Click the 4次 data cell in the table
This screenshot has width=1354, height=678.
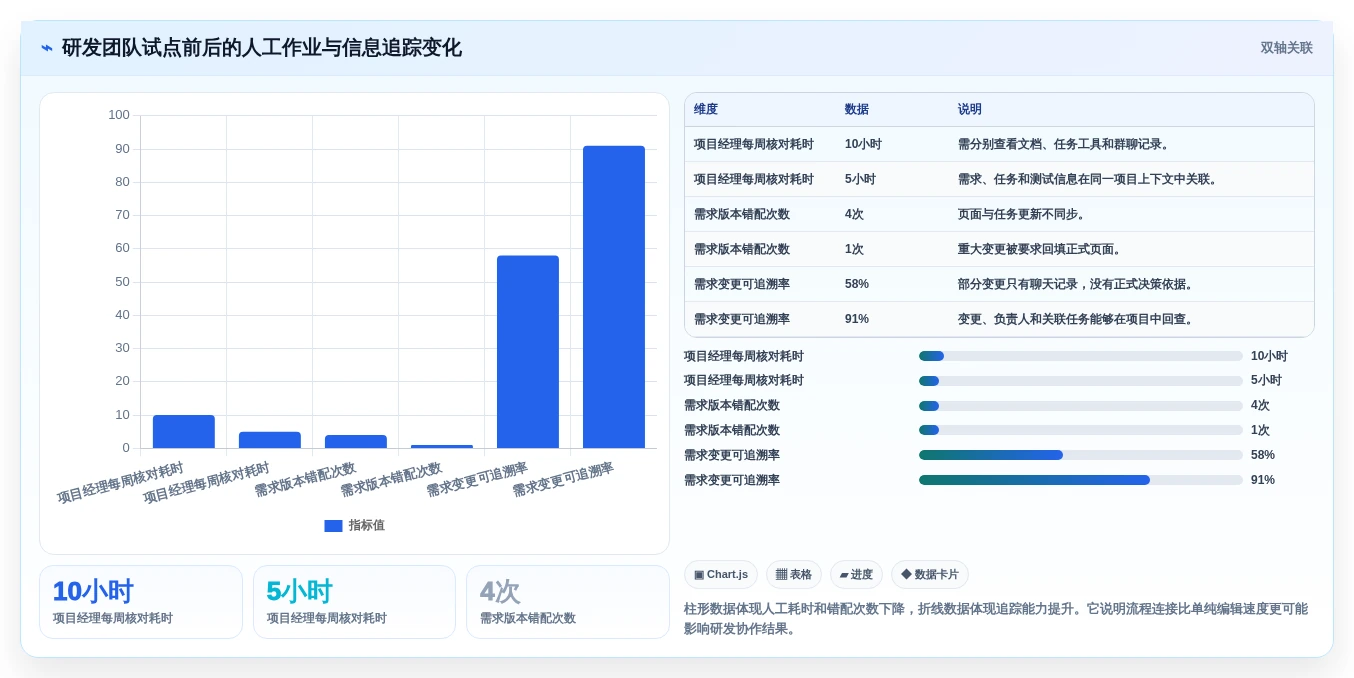pyautogui.click(x=855, y=215)
